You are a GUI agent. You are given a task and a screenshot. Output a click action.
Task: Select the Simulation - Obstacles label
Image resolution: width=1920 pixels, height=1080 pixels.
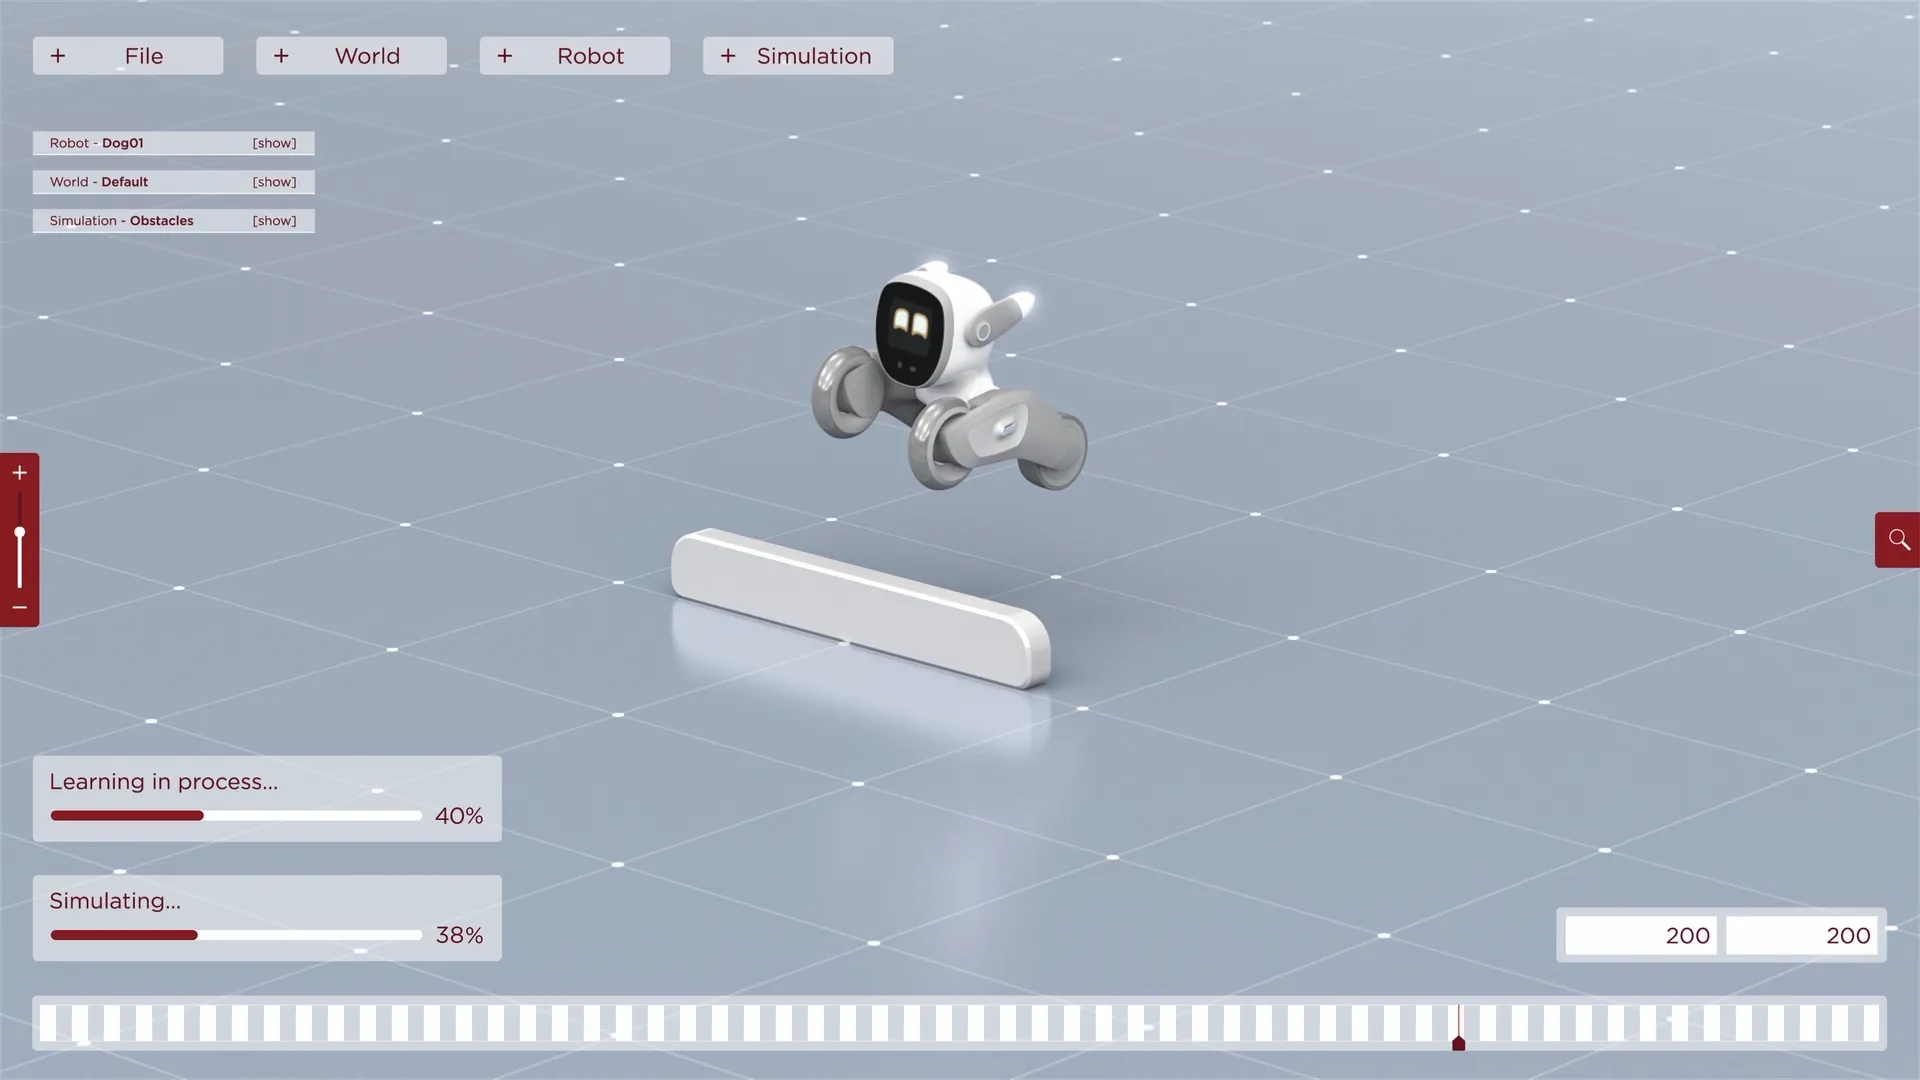(x=122, y=221)
